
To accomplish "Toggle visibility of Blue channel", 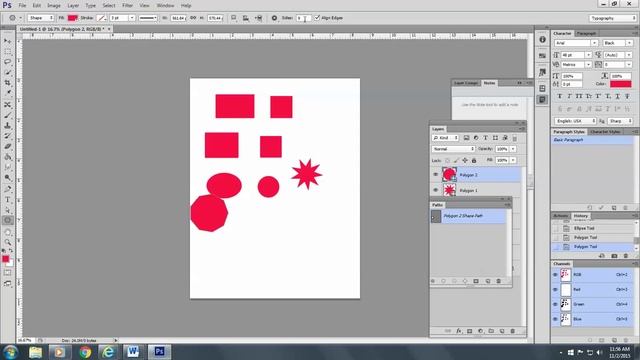I will tap(555, 319).
